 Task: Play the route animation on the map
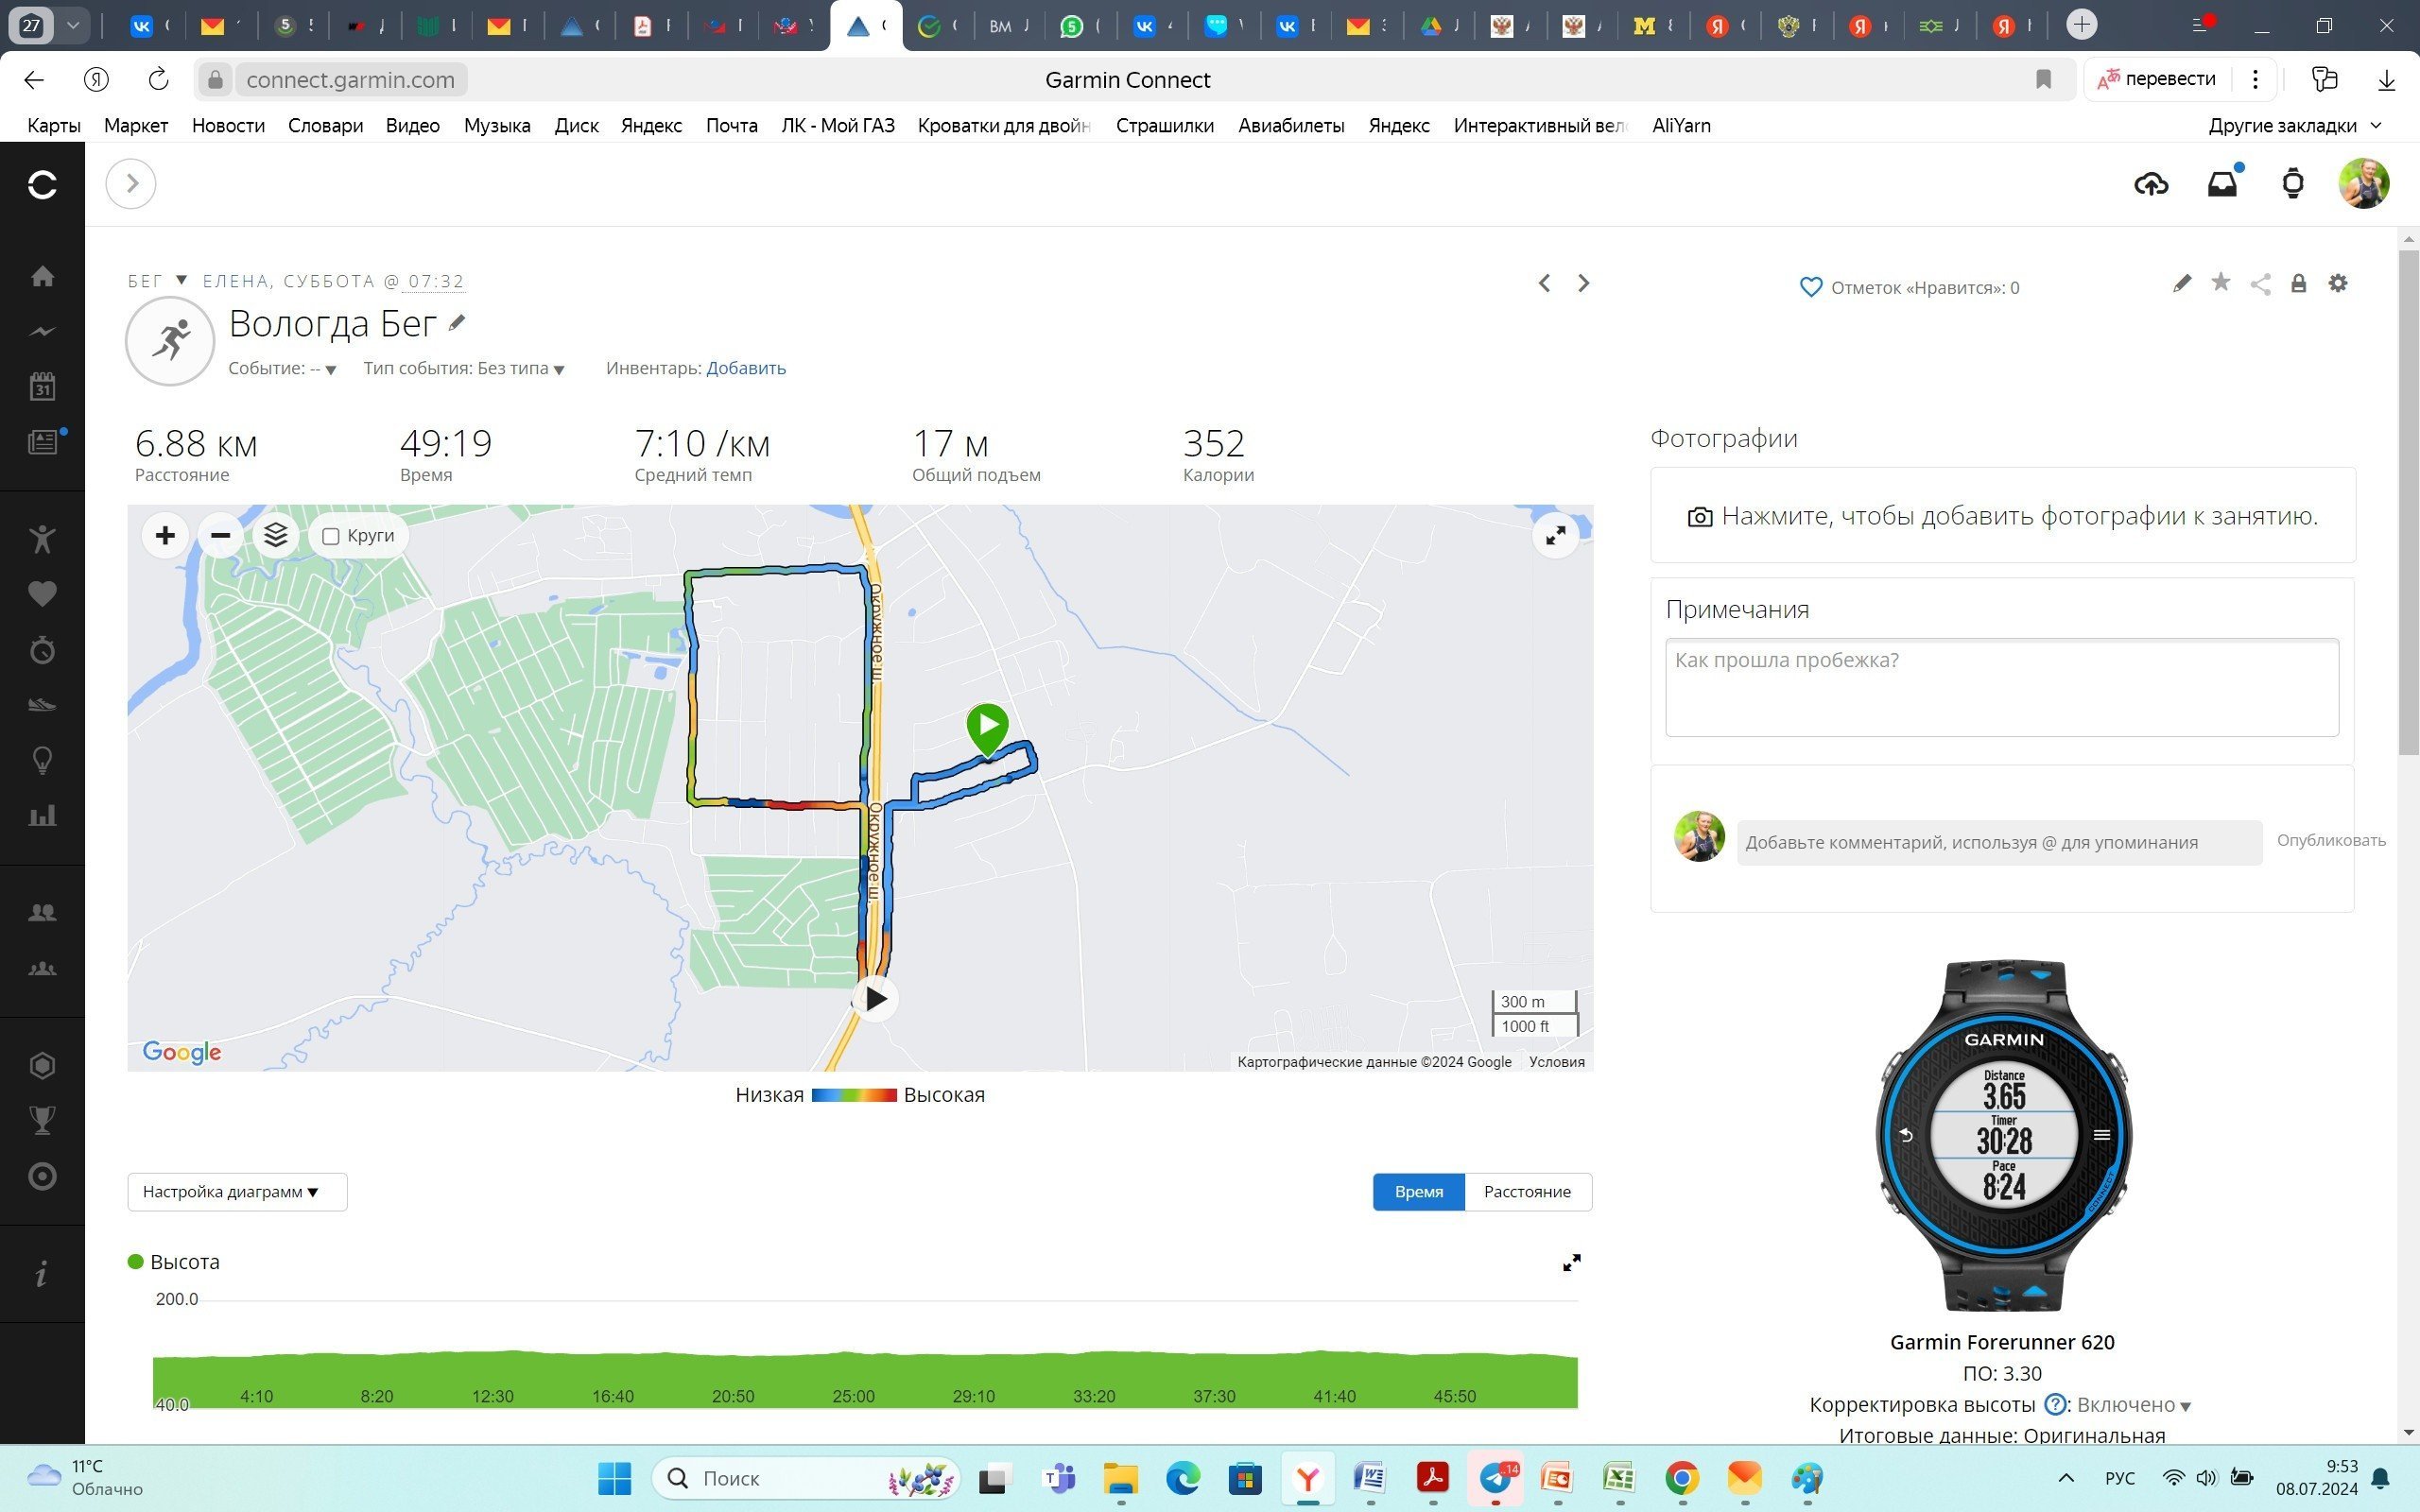point(875,998)
